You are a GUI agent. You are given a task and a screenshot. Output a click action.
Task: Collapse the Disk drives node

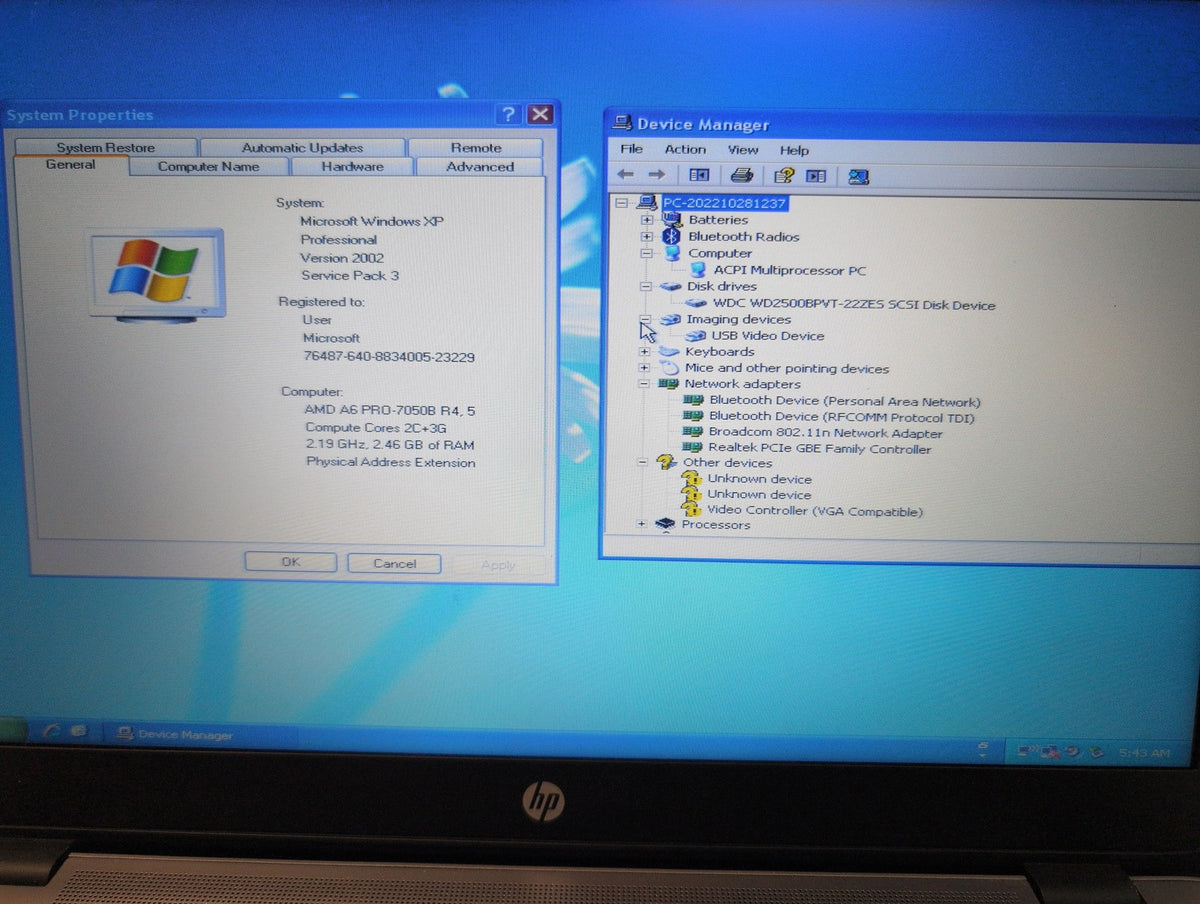point(646,287)
